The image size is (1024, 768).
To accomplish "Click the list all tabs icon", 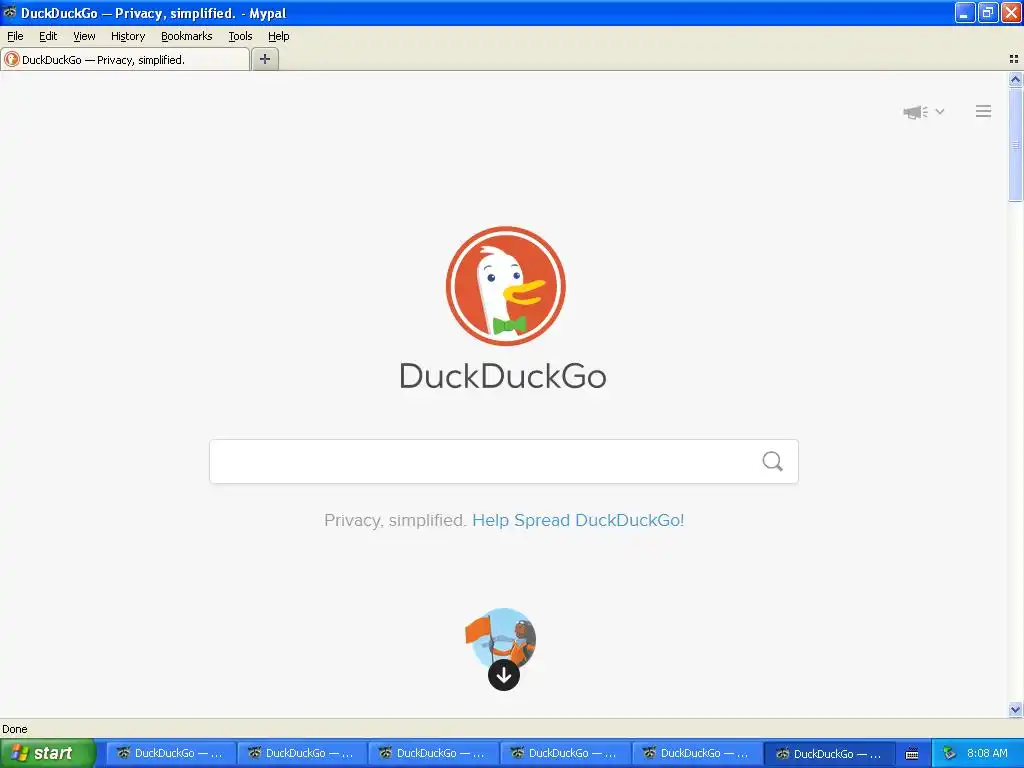I will pos(1014,59).
